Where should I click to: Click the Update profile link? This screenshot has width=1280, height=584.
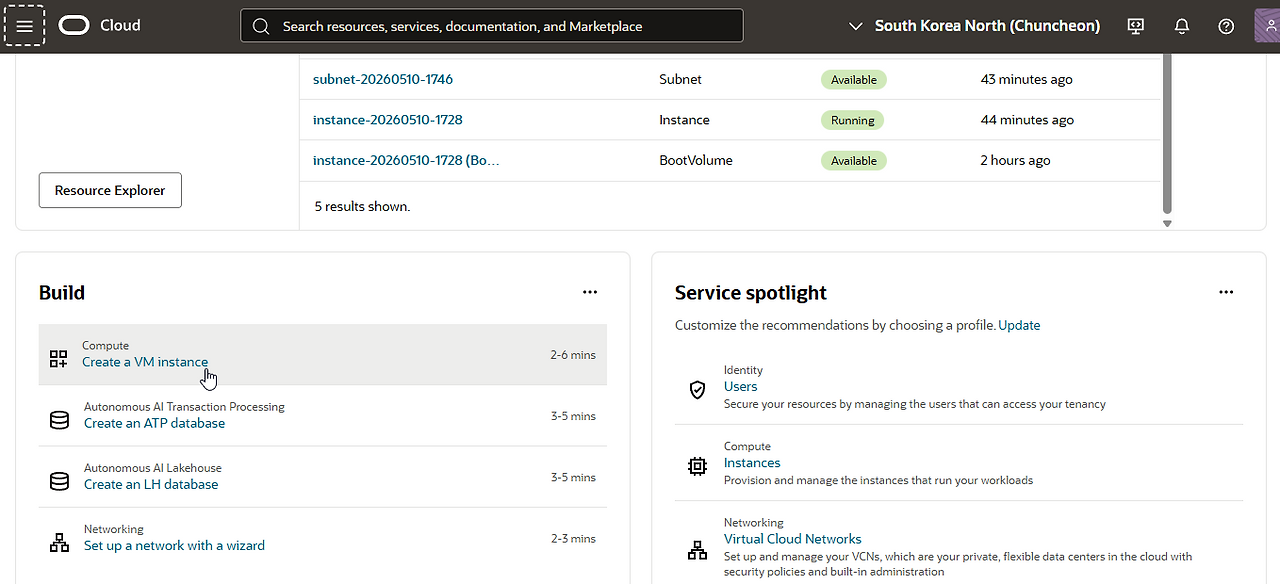[x=1019, y=325]
